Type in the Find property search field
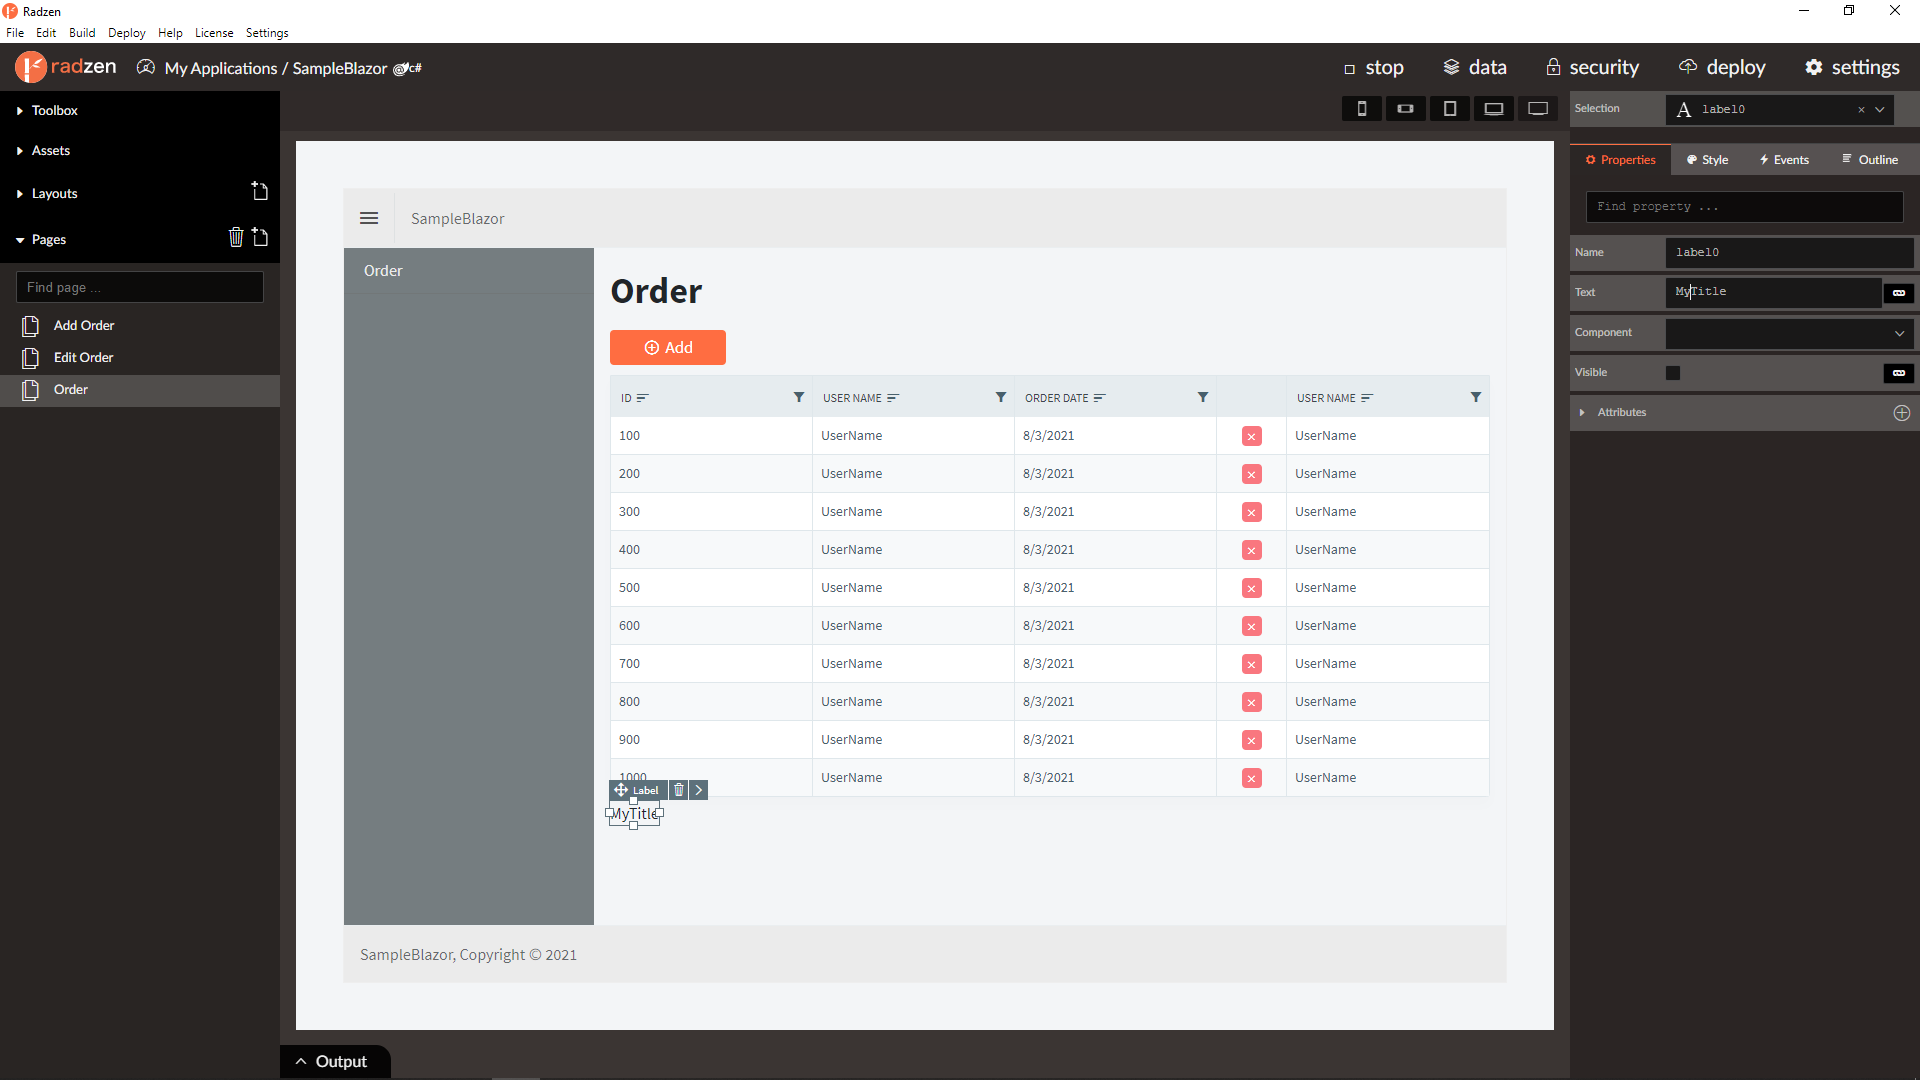 1743,206
